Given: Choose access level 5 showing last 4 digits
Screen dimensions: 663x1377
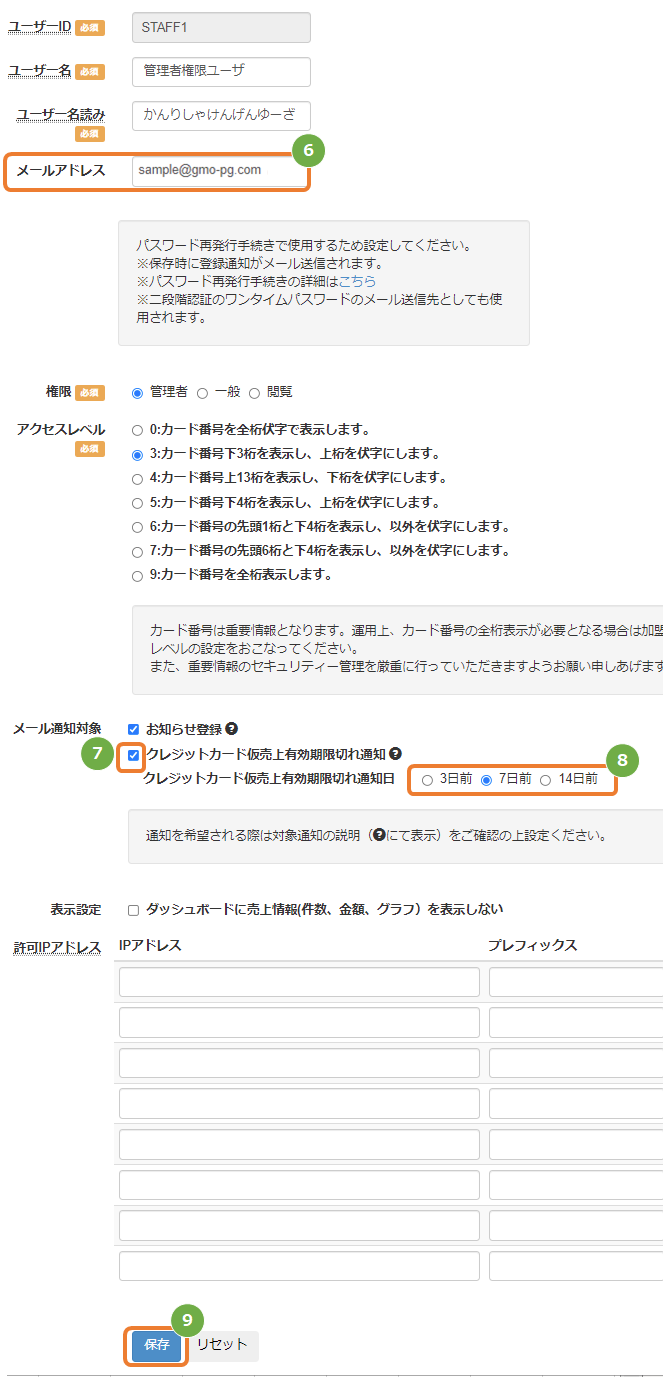Looking at the screenshot, I should pyautogui.click(x=138, y=503).
